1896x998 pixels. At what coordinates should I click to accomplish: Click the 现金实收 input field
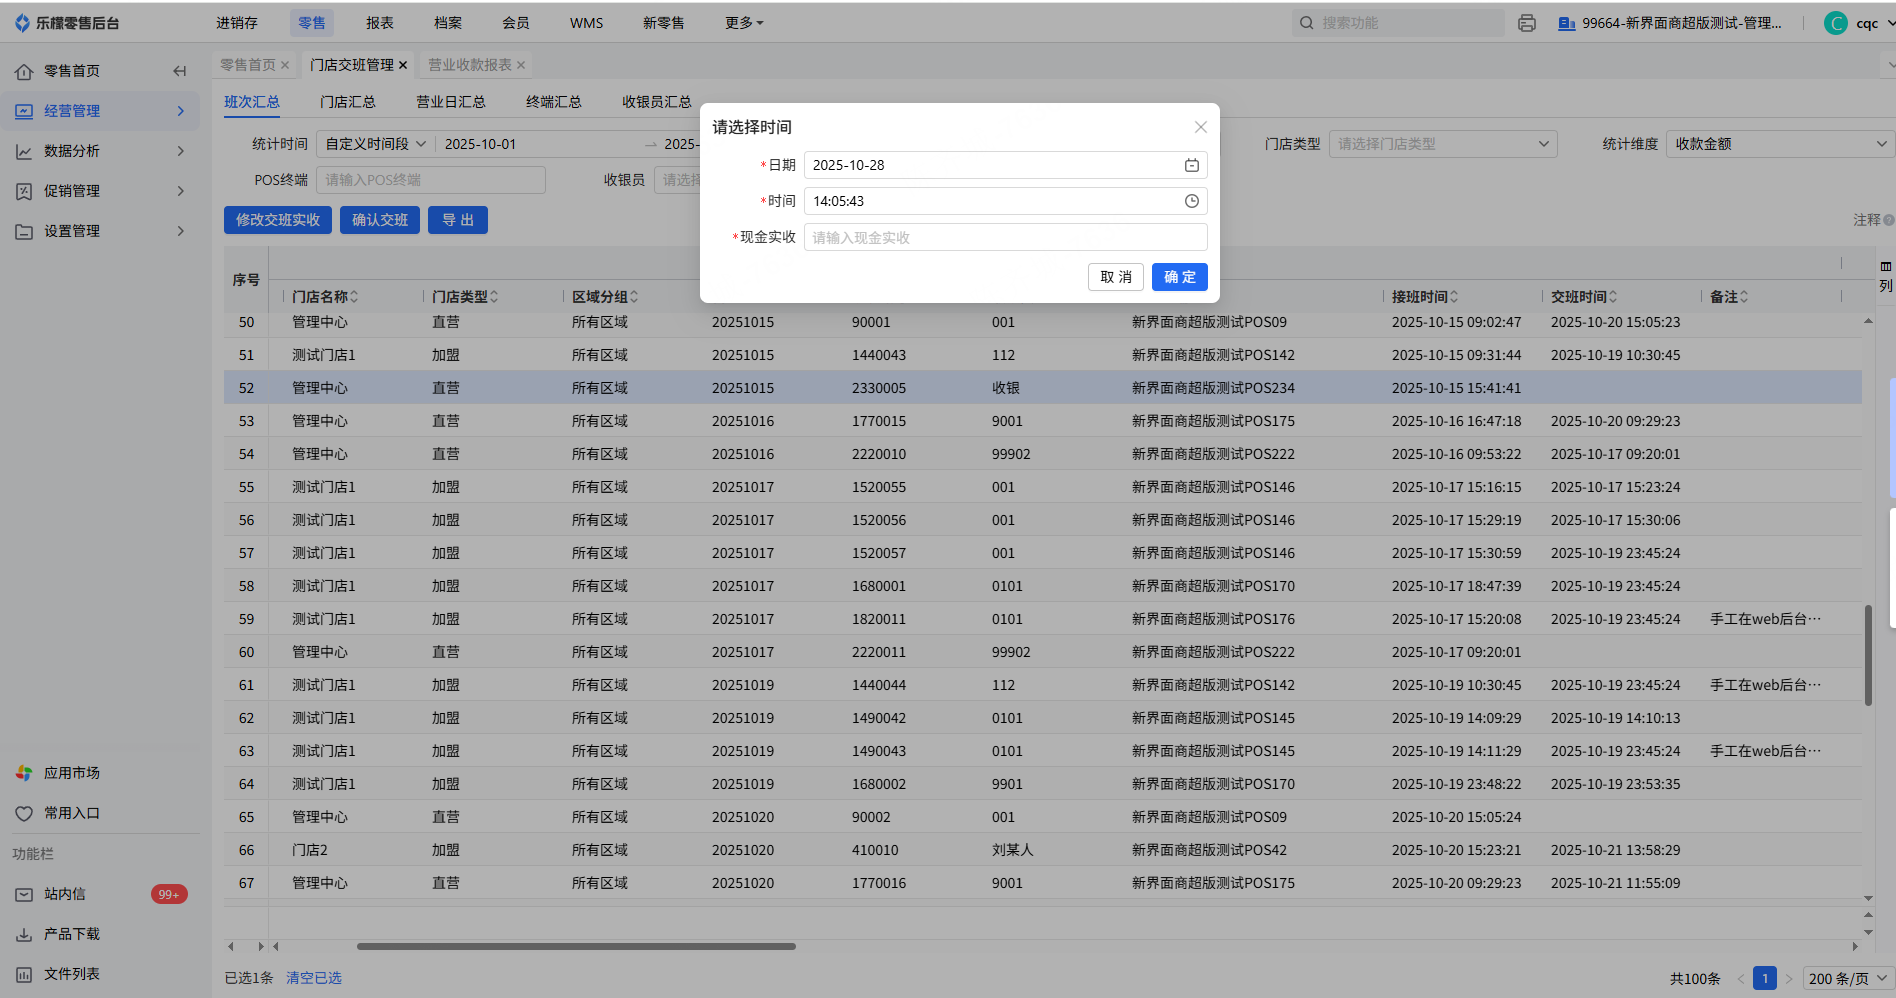[1005, 237]
